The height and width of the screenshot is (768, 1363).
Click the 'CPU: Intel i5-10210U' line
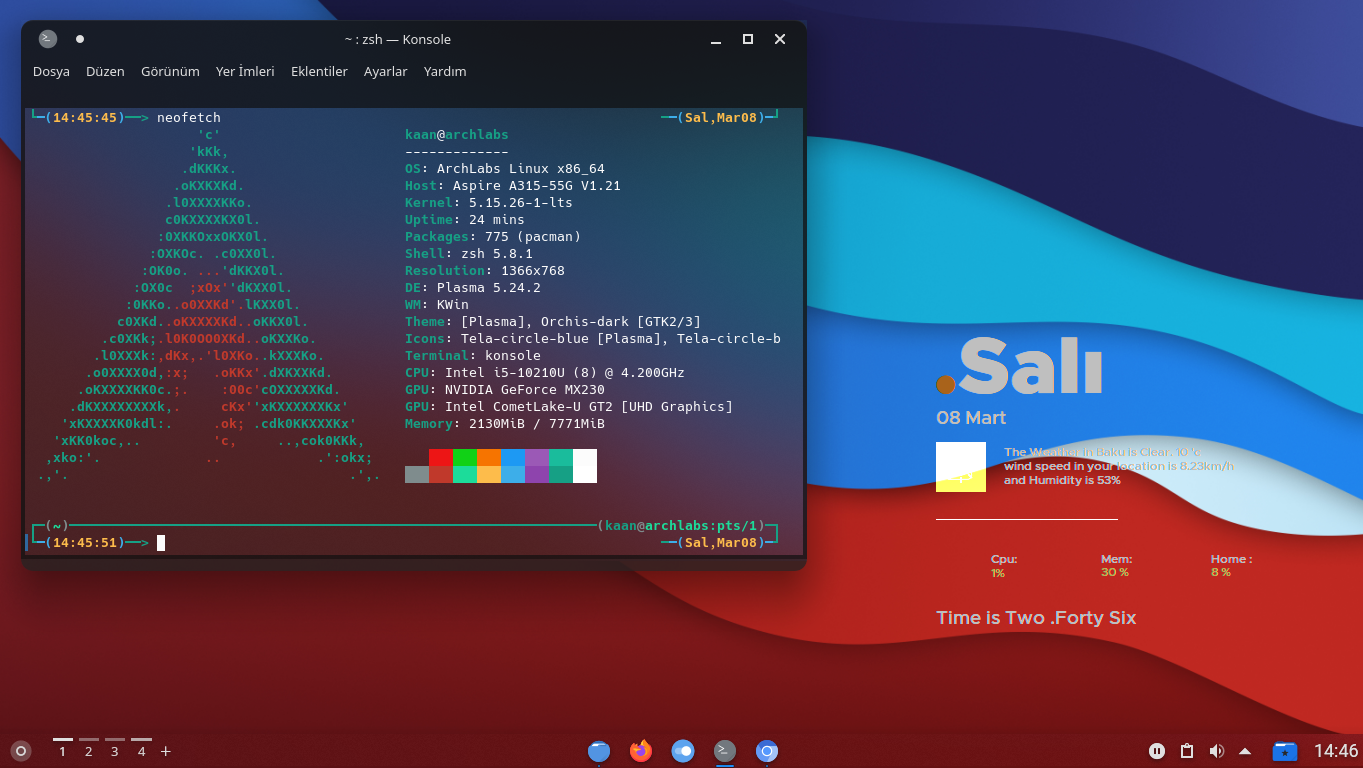click(545, 373)
